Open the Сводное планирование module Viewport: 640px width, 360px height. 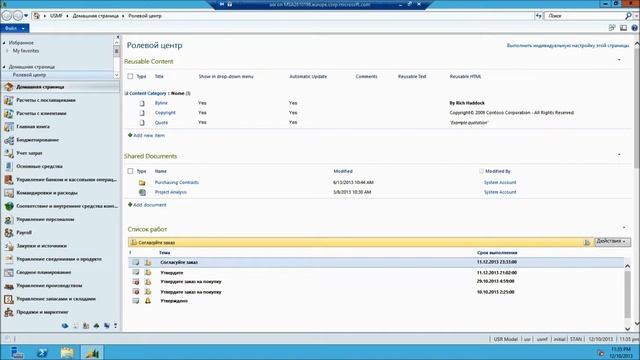[44, 272]
